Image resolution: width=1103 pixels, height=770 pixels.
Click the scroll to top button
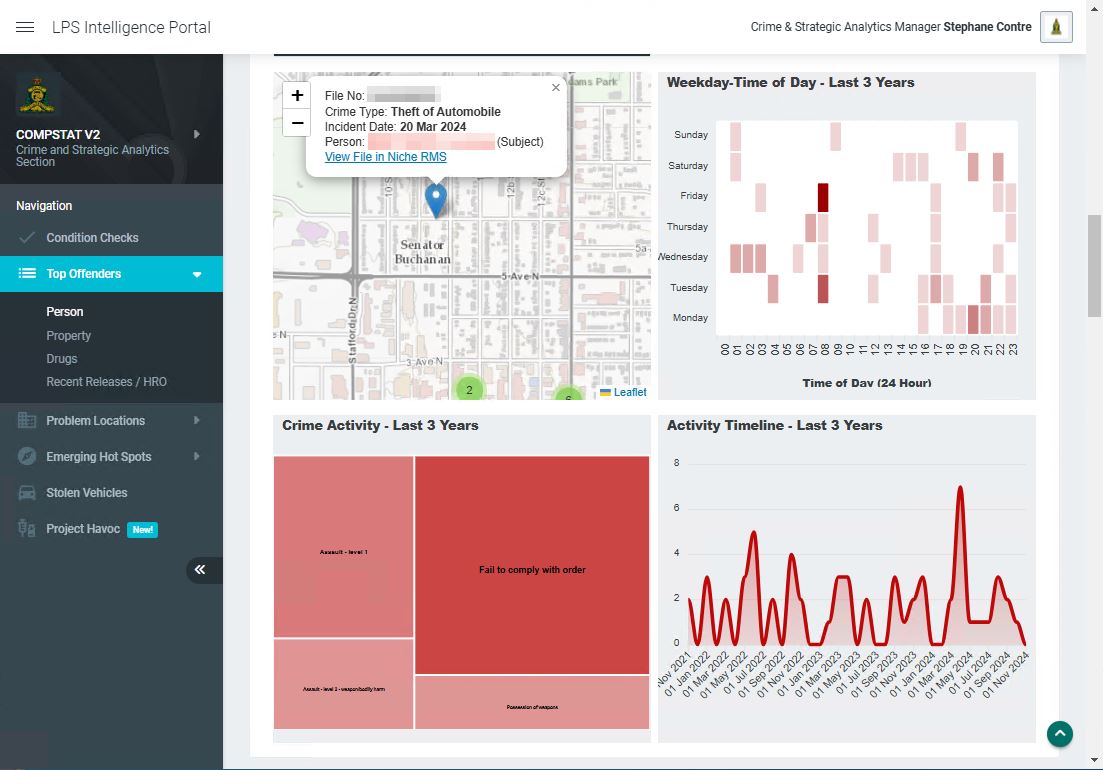pos(1059,734)
